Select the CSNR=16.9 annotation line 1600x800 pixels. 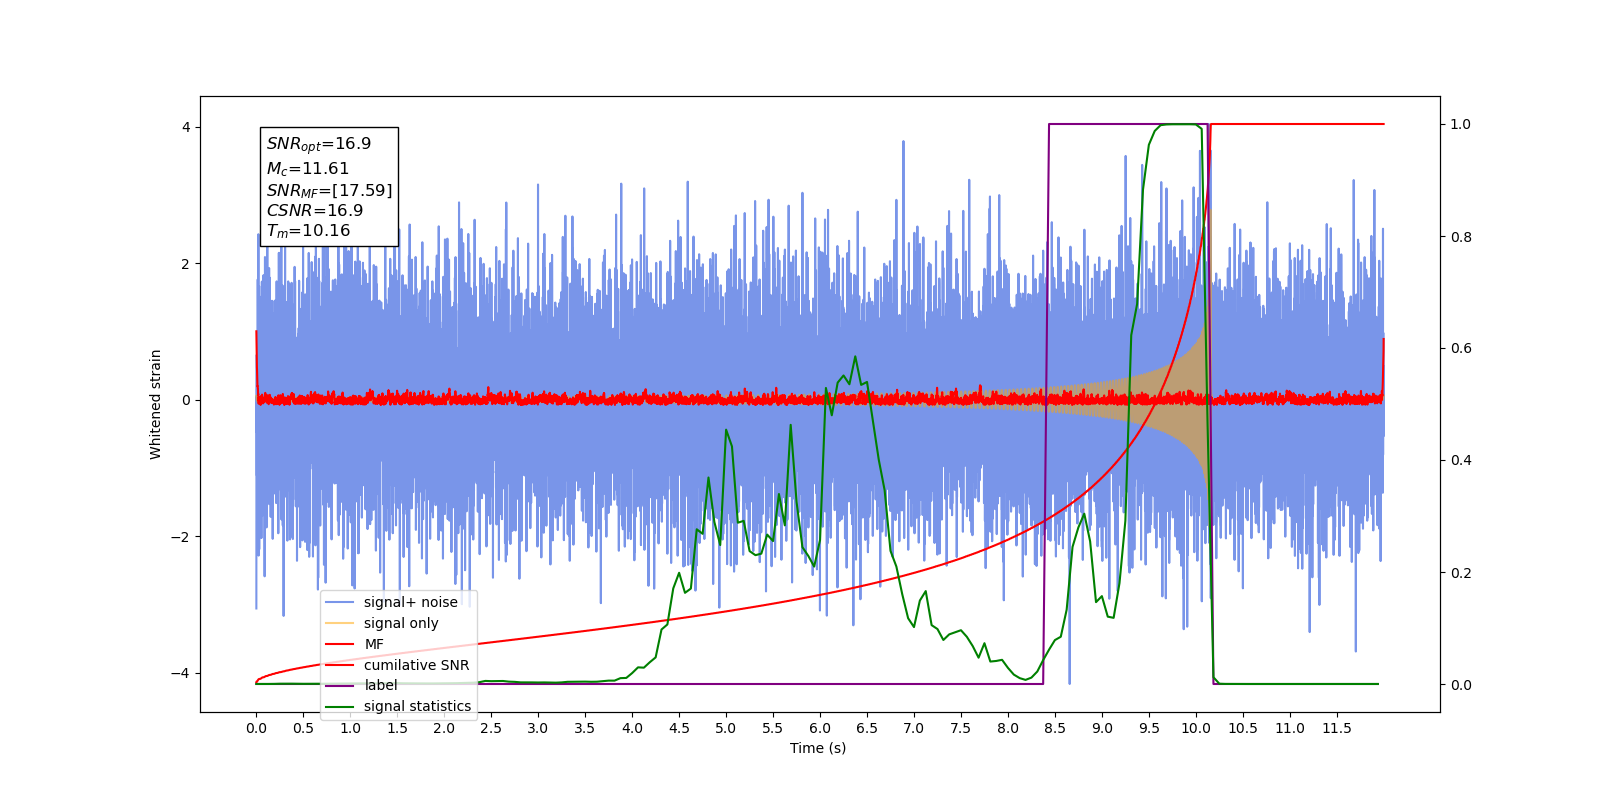(315, 211)
